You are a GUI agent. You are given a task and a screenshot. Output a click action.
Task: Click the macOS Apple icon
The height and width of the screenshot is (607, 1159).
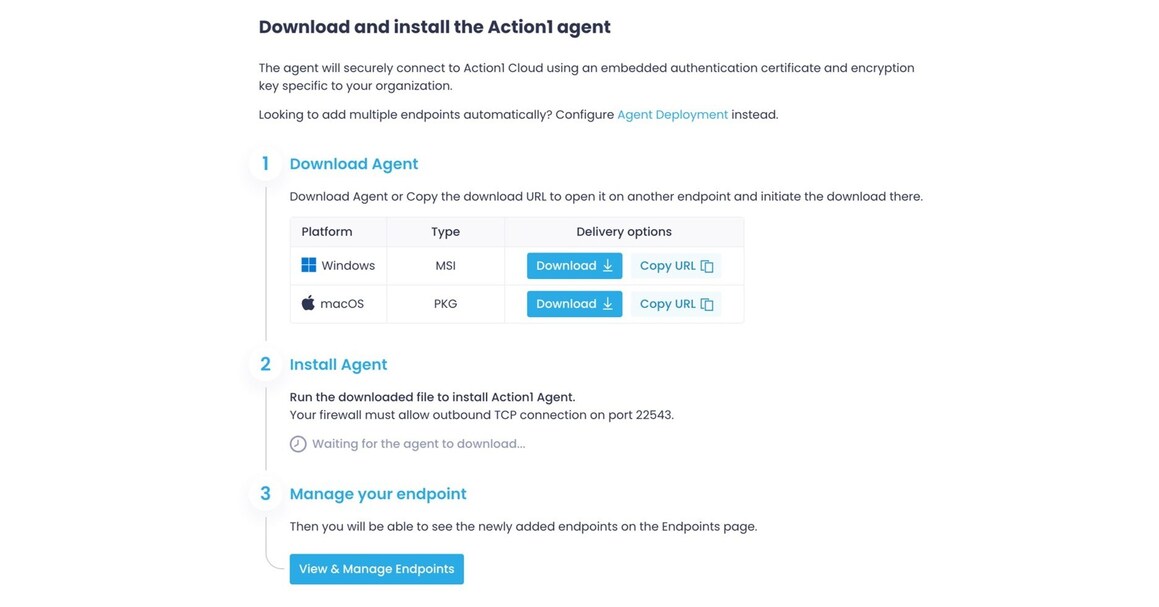[308, 302]
